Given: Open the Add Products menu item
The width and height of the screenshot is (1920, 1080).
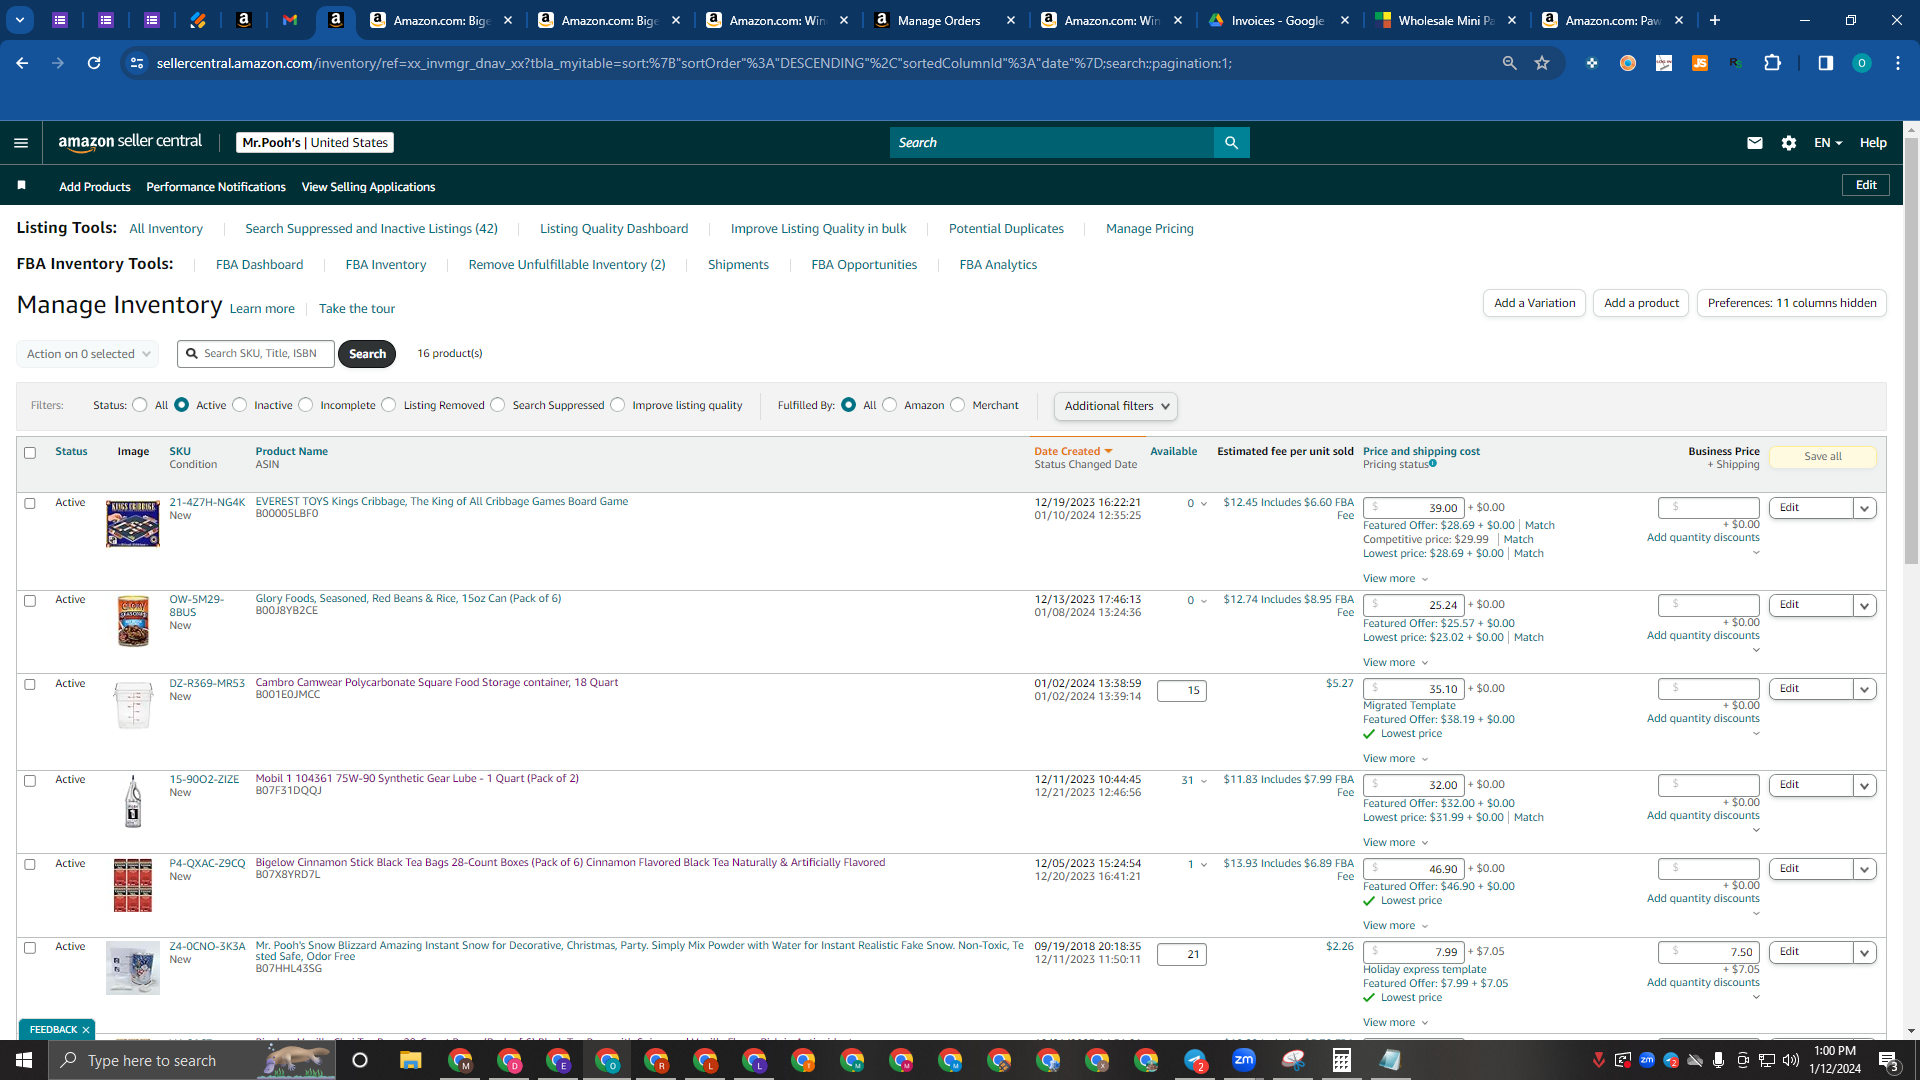Looking at the screenshot, I should [x=95, y=187].
